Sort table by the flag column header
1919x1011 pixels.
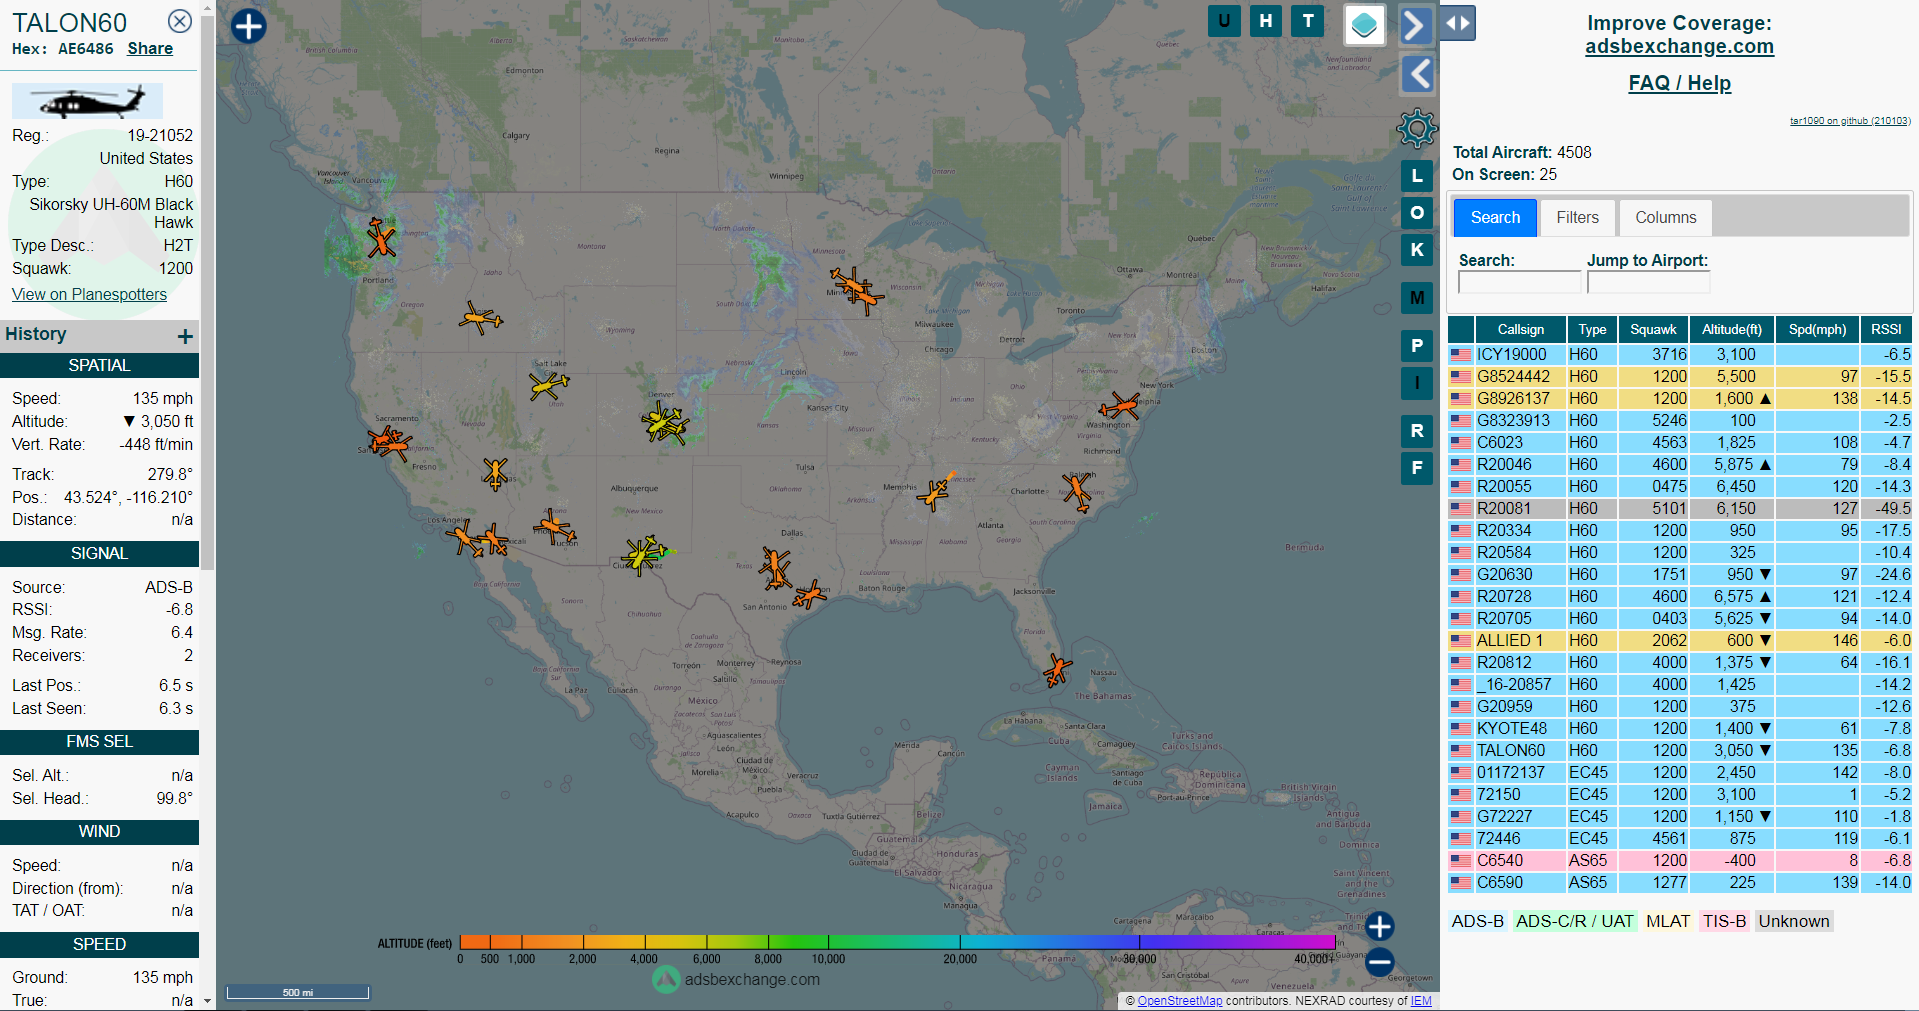click(1461, 329)
